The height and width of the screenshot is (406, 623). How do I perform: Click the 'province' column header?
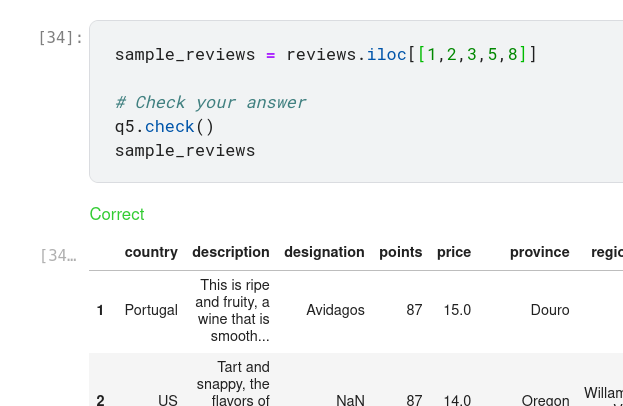[x=539, y=252]
